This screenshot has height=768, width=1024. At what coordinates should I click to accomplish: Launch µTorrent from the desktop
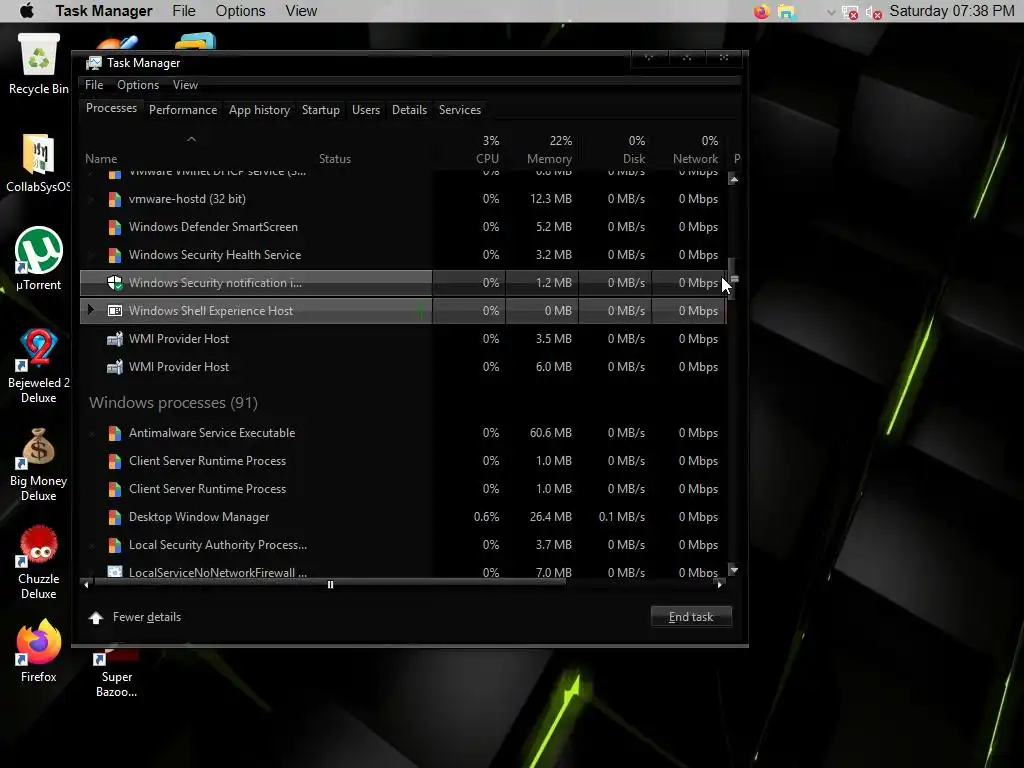(39, 259)
